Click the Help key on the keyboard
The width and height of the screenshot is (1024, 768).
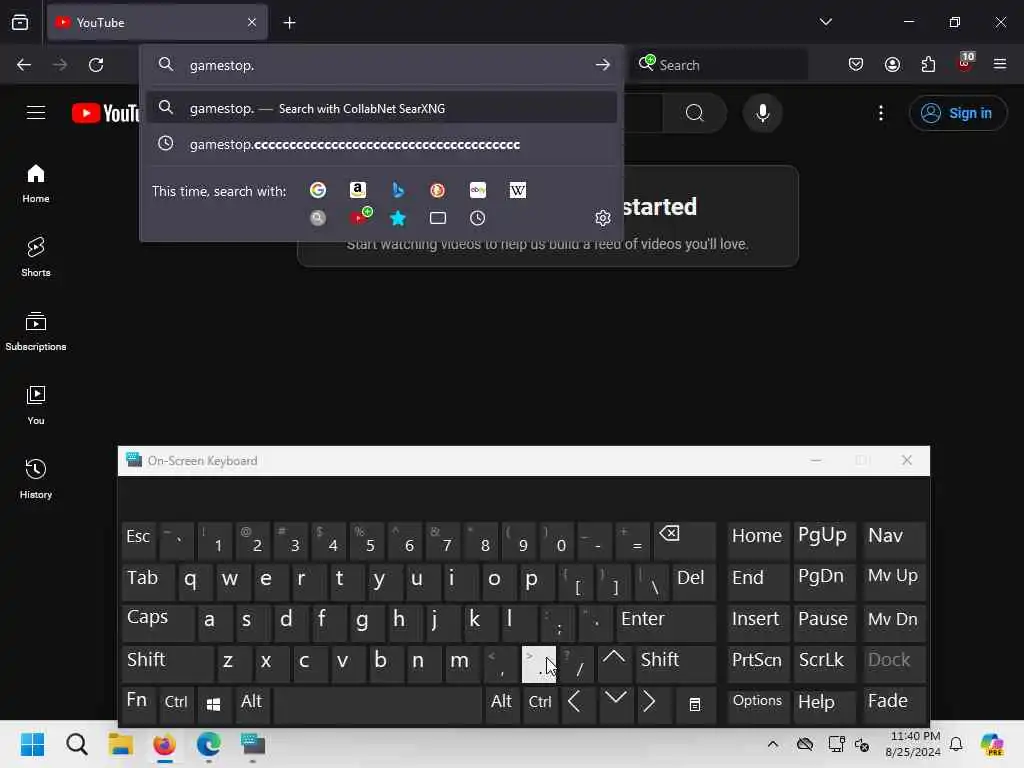[823, 703]
